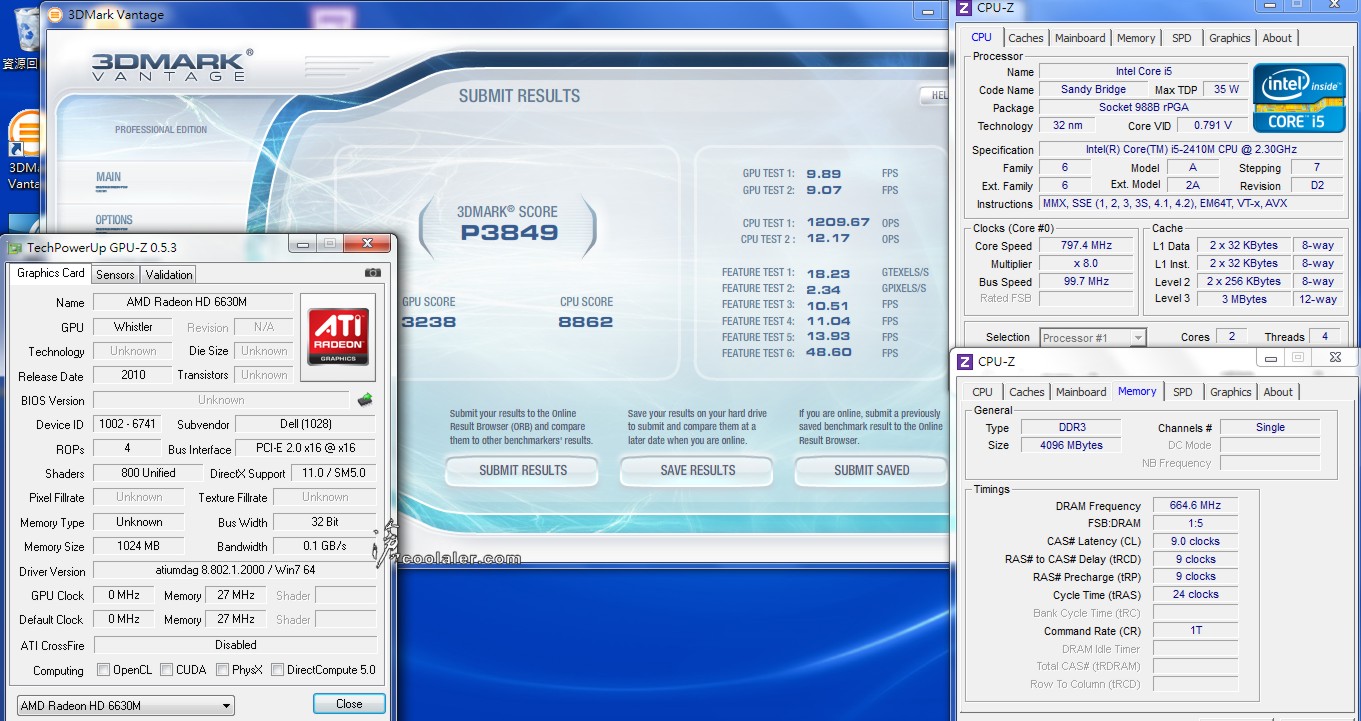Click the GPU score value 3238

429,322
